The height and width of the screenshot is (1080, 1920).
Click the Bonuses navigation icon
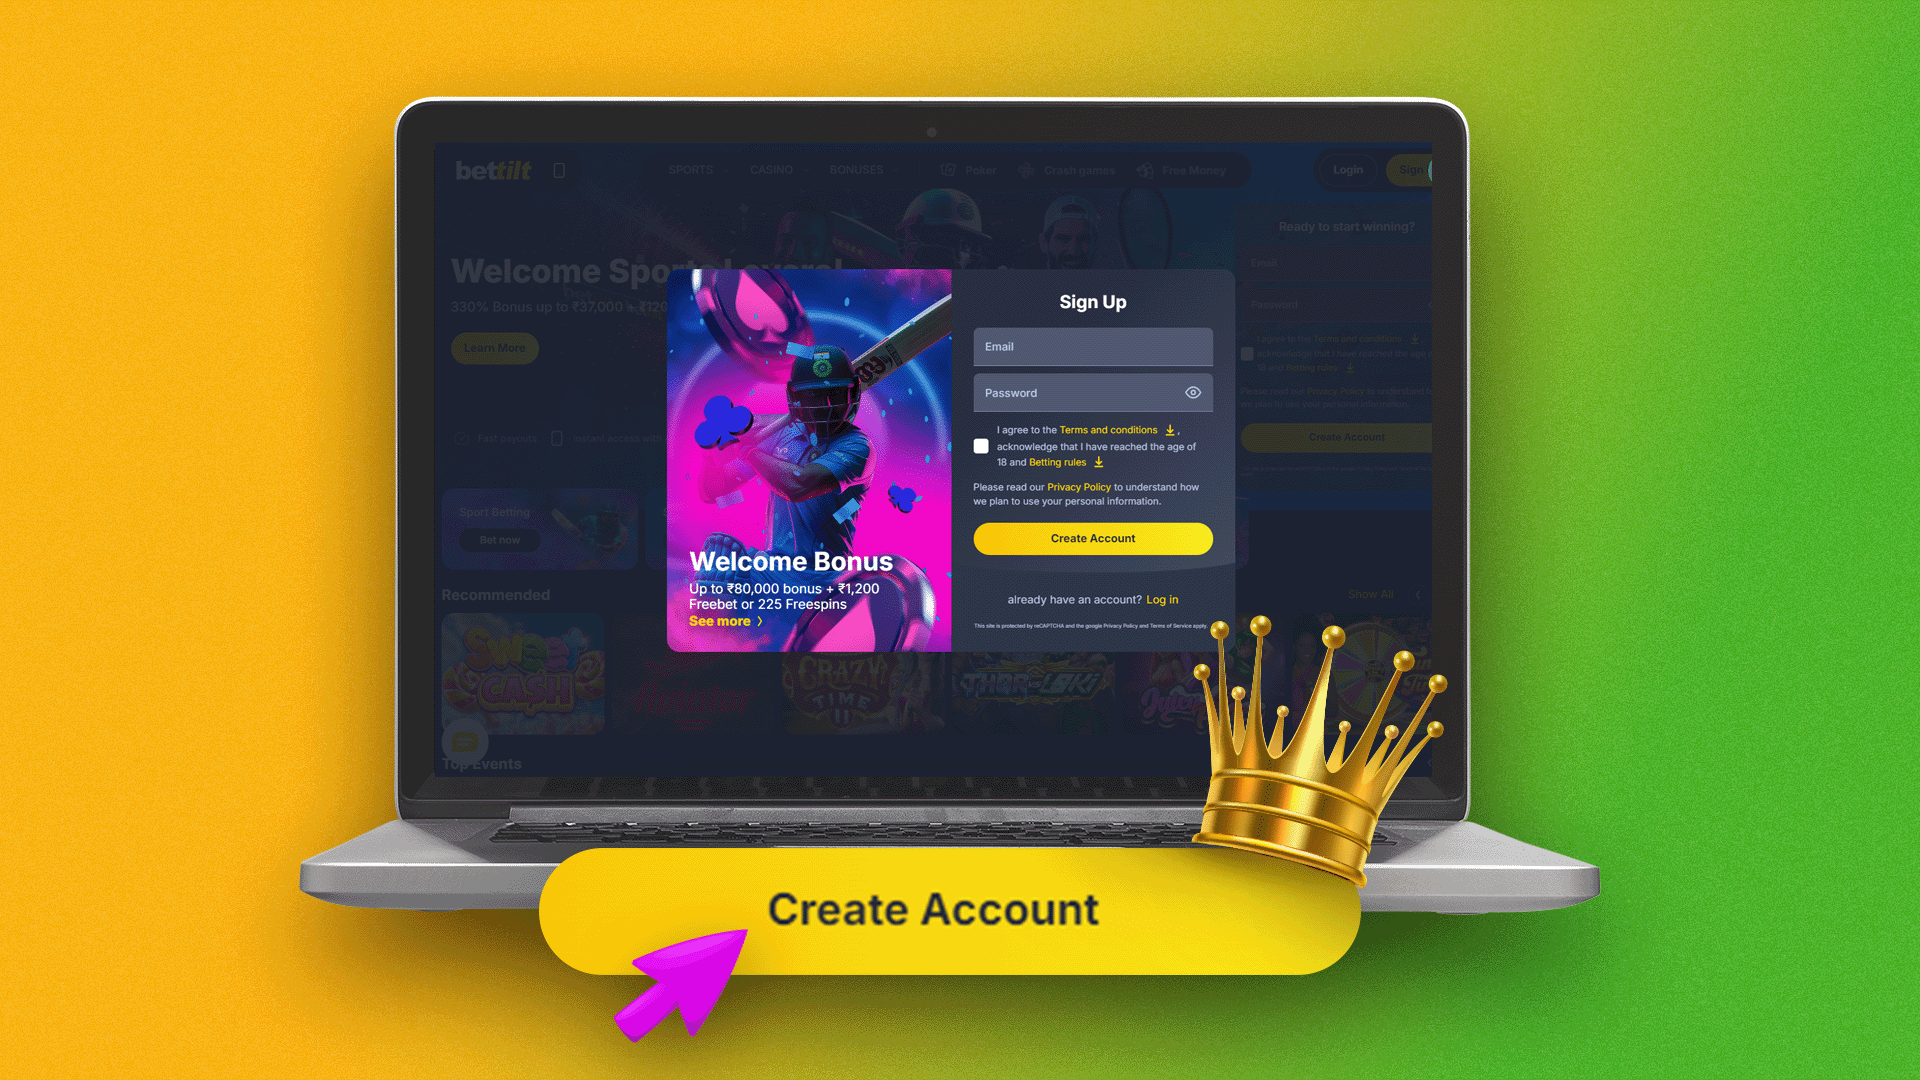[x=857, y=170]
